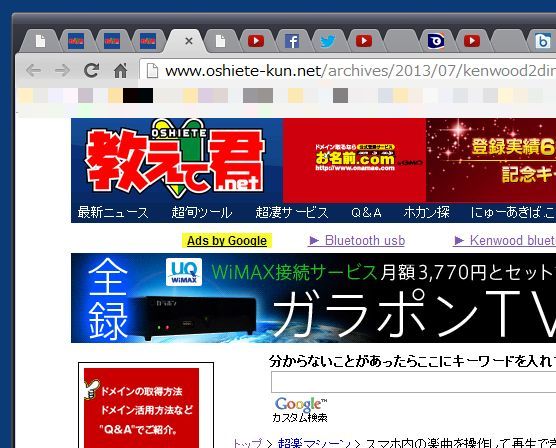Open the 登録実績 sparkle banner ad
This screenshot has height=448, width=556.
tap(491, 160)
